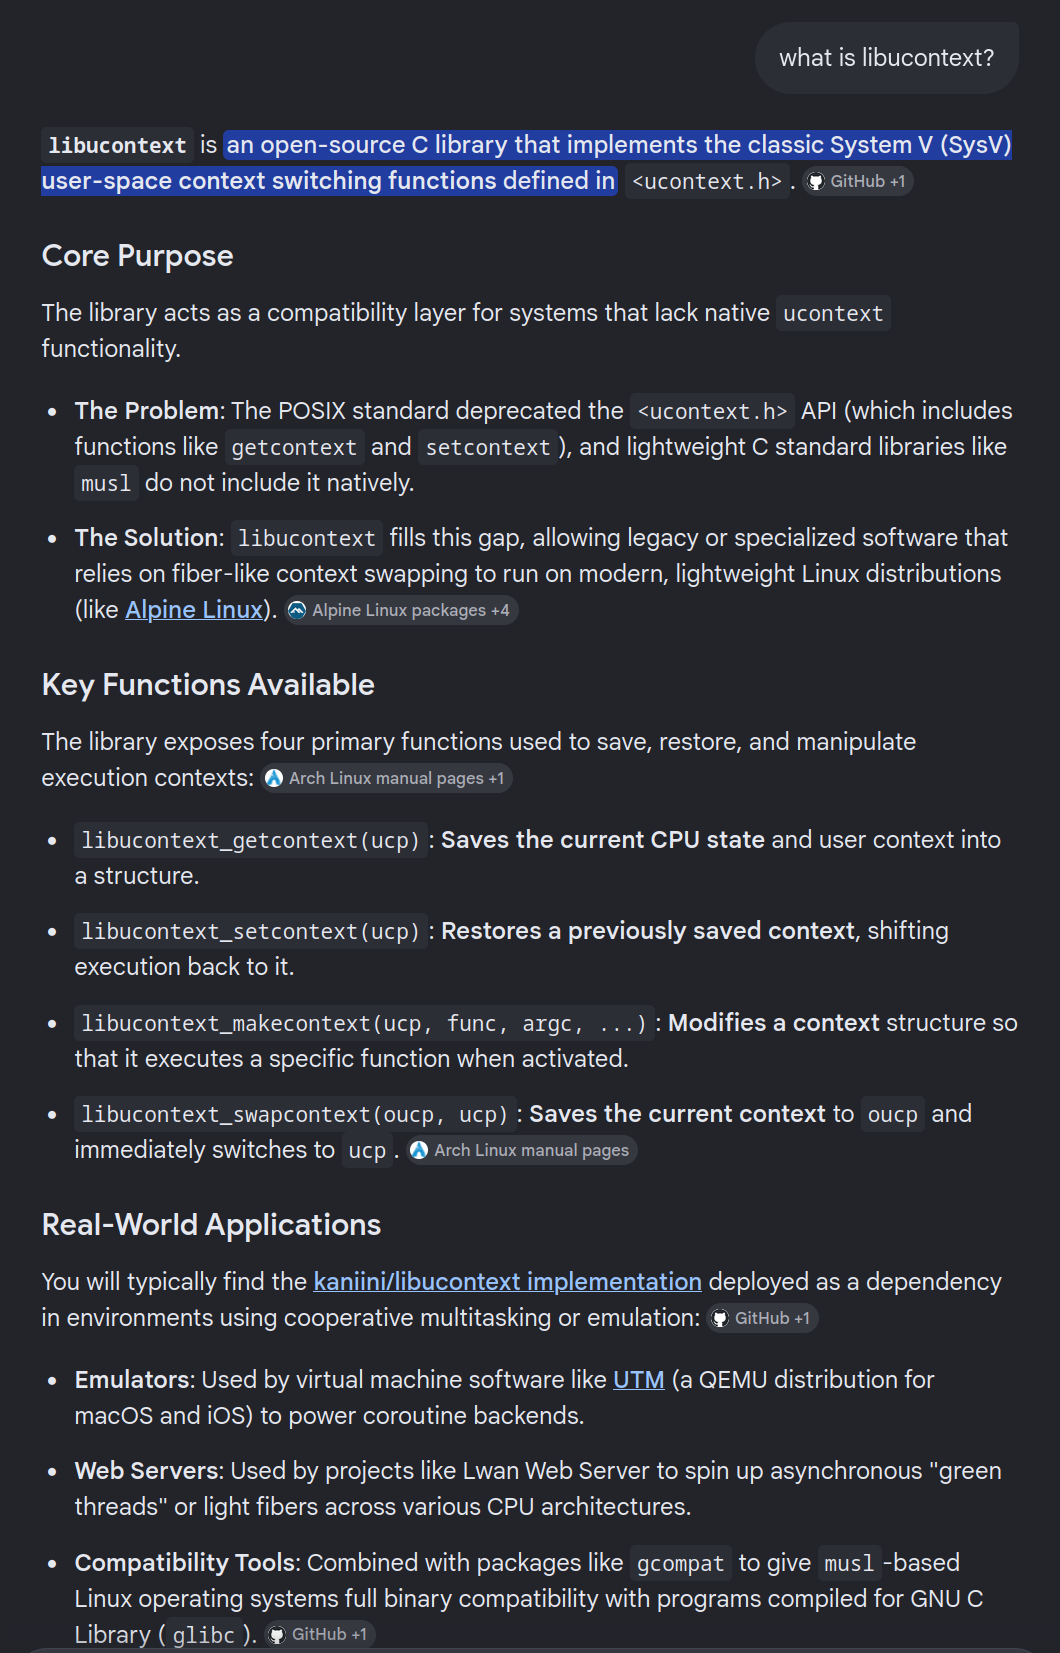Click the libucontext_makecontext code snippet
Screen dimensions: 1060x1653
click(x=364, y=1023)
